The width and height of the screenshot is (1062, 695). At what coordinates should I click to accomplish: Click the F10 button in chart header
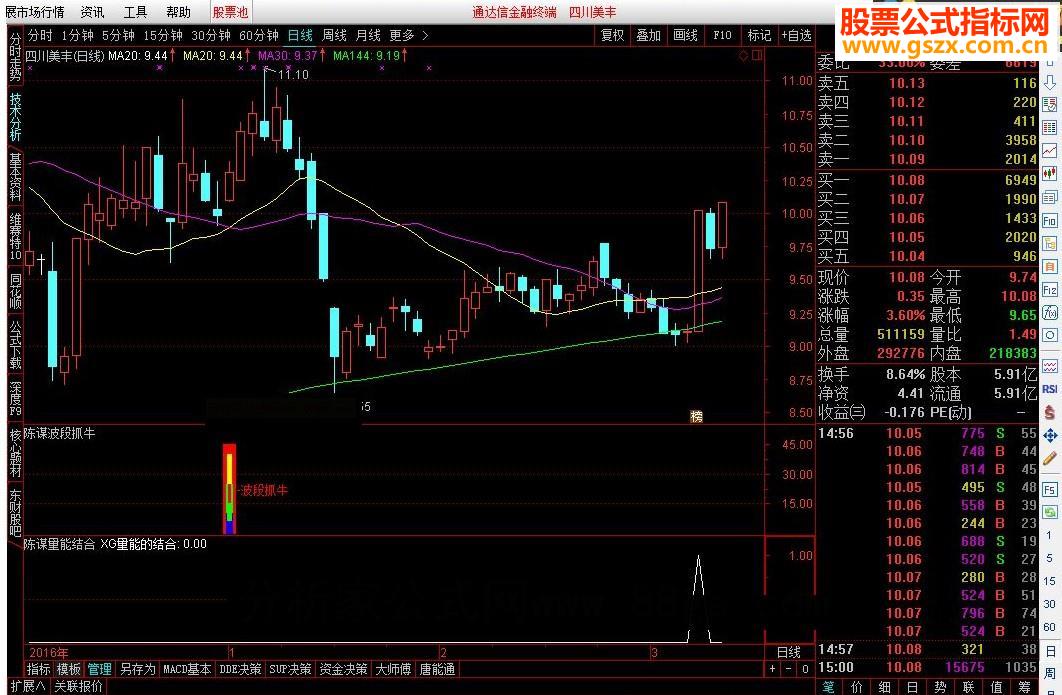pyautogui.click(x=722, y=35)
